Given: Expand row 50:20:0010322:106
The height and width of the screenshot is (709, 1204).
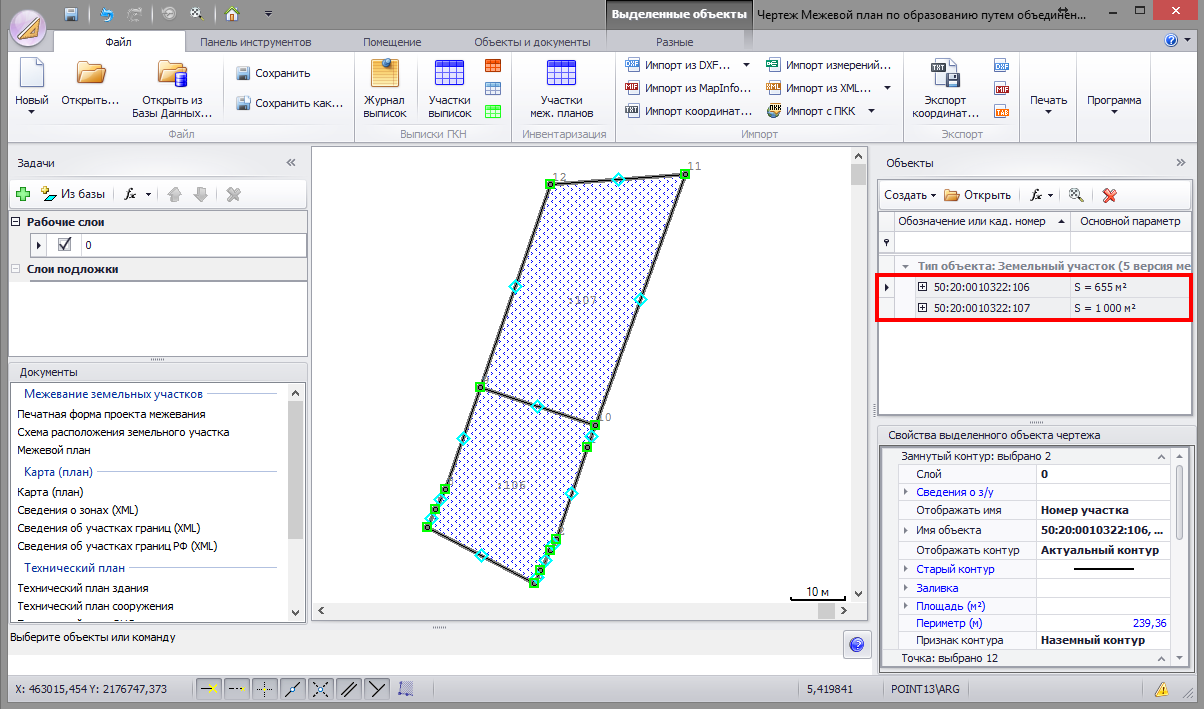Looking at the screenshot, I should pos(922,287).
